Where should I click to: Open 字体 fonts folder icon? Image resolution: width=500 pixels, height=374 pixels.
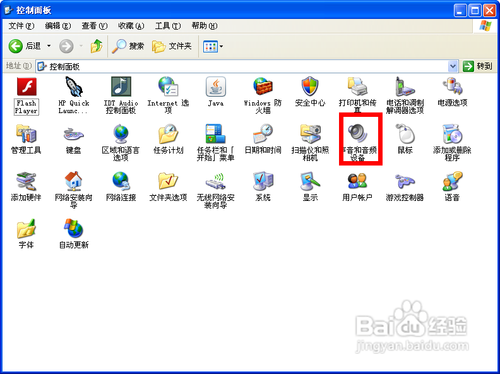click(26, 229)
